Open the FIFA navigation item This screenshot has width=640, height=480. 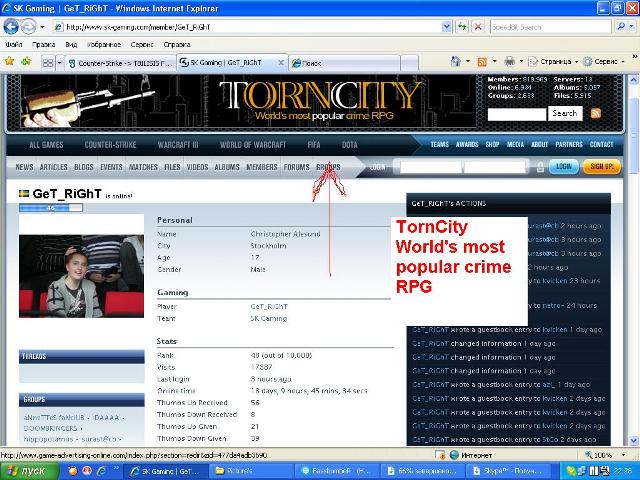[314, 144]
